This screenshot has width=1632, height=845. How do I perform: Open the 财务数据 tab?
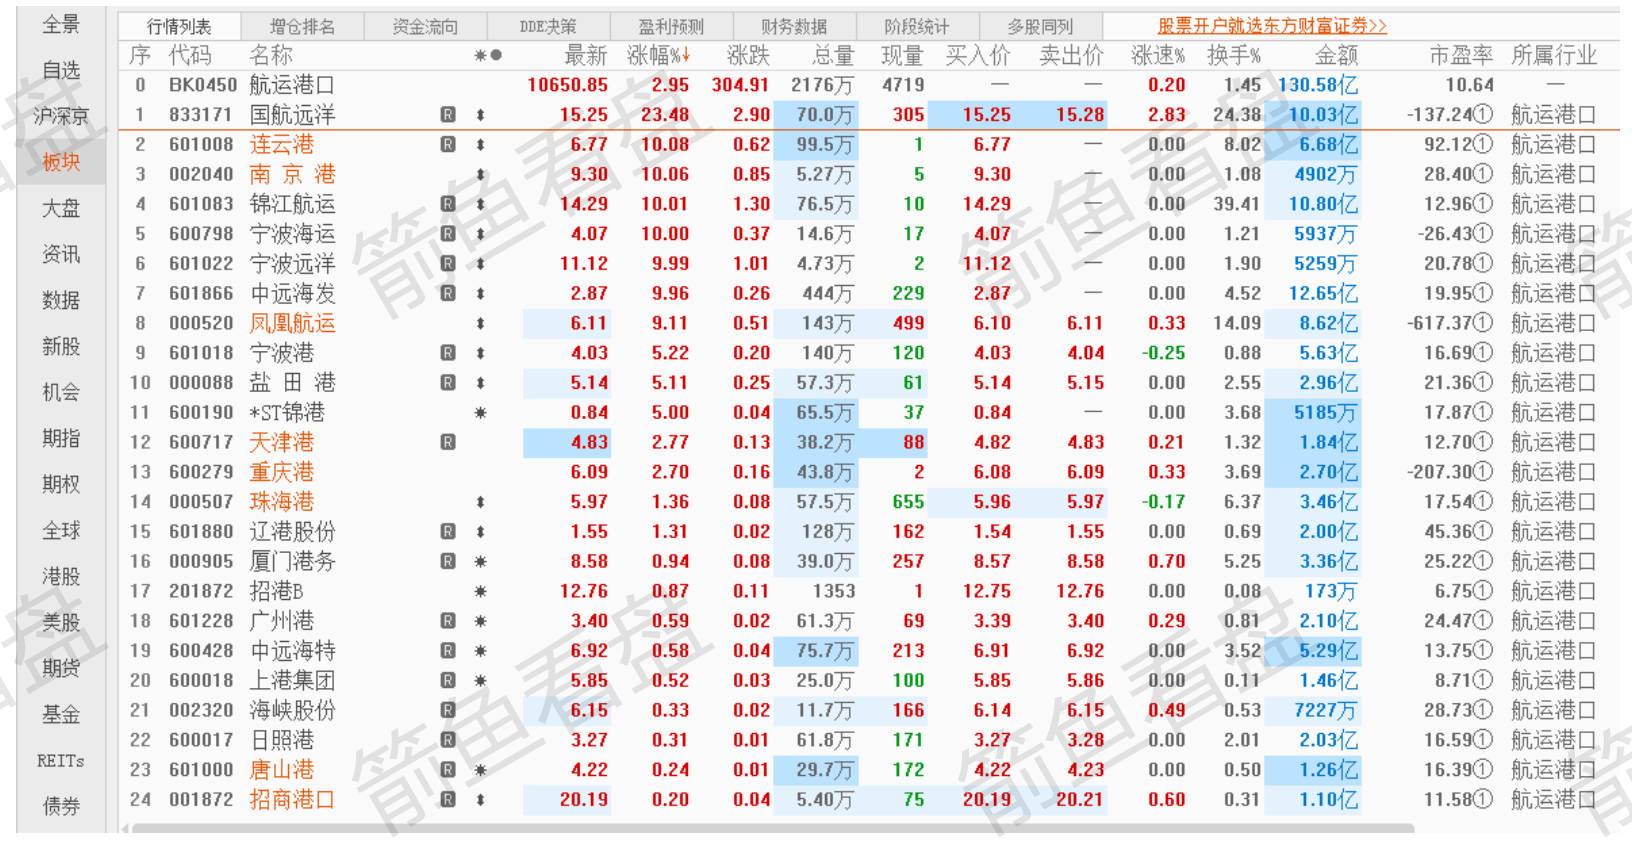point(794,27)
